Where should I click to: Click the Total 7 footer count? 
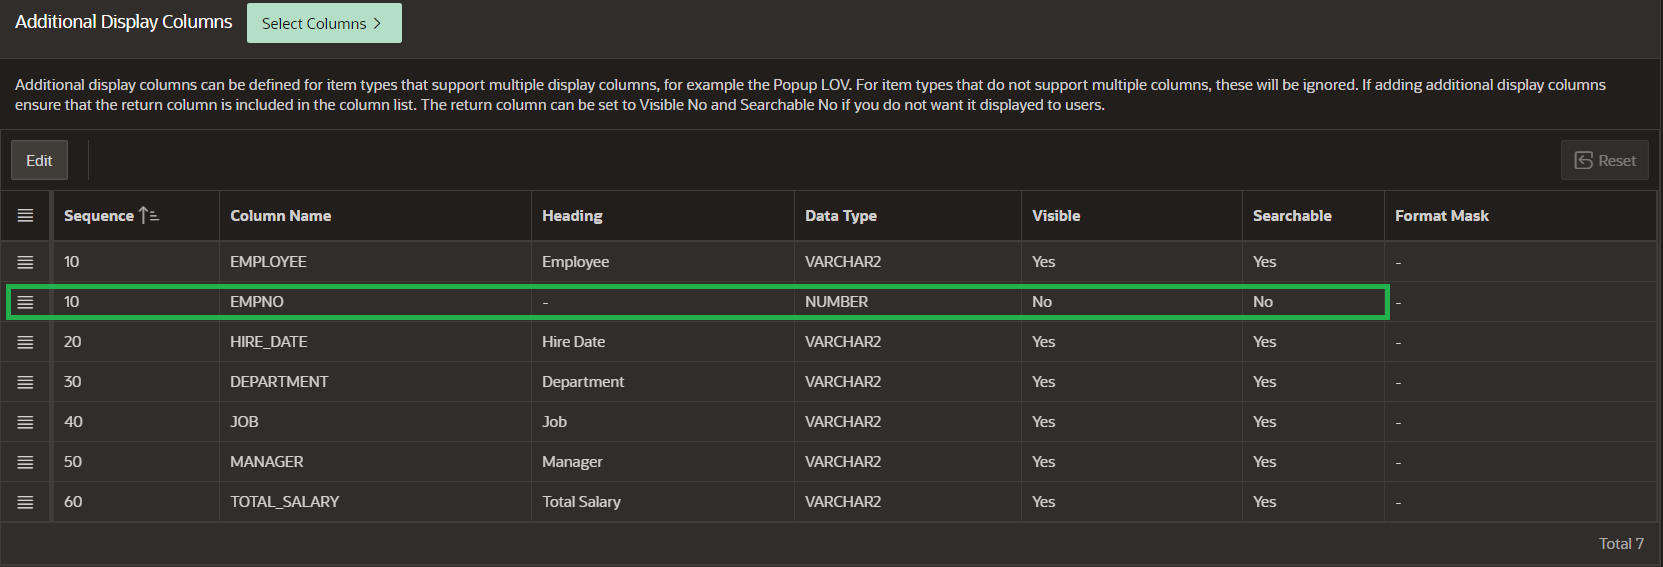coord(1621,543)
